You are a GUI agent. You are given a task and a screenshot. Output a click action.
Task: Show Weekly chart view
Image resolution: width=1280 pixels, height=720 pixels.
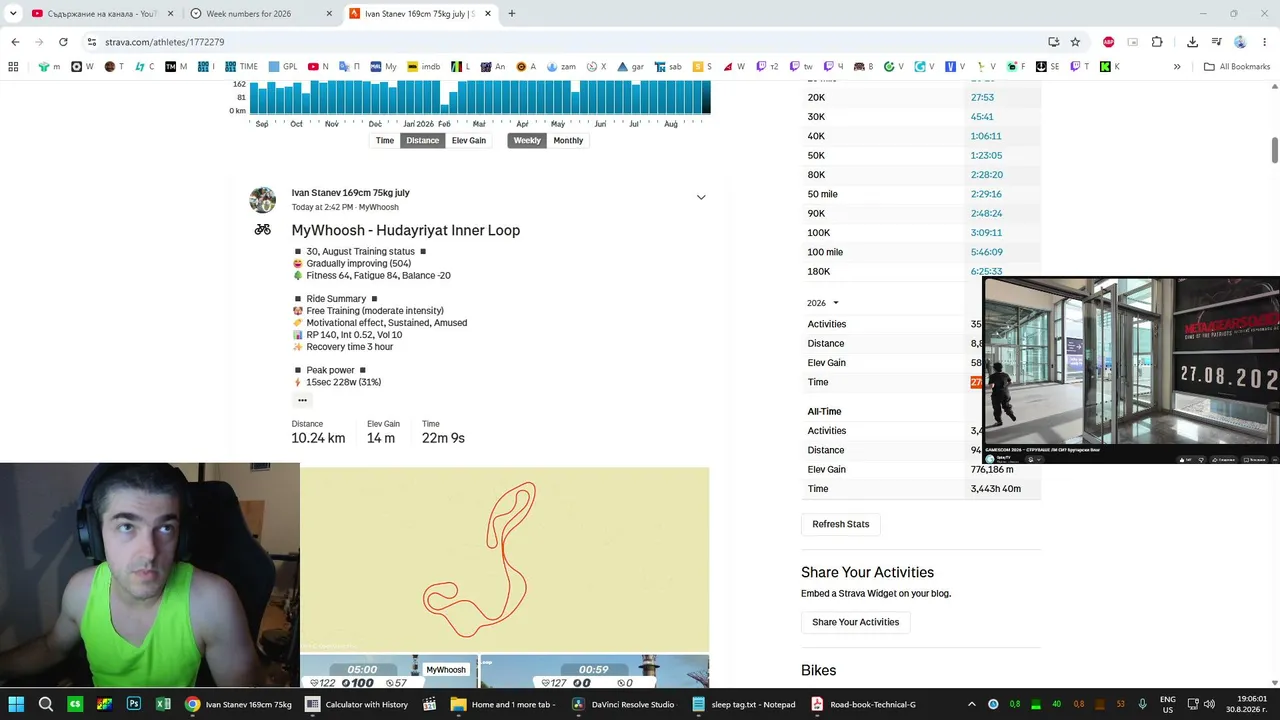(527, 141)
